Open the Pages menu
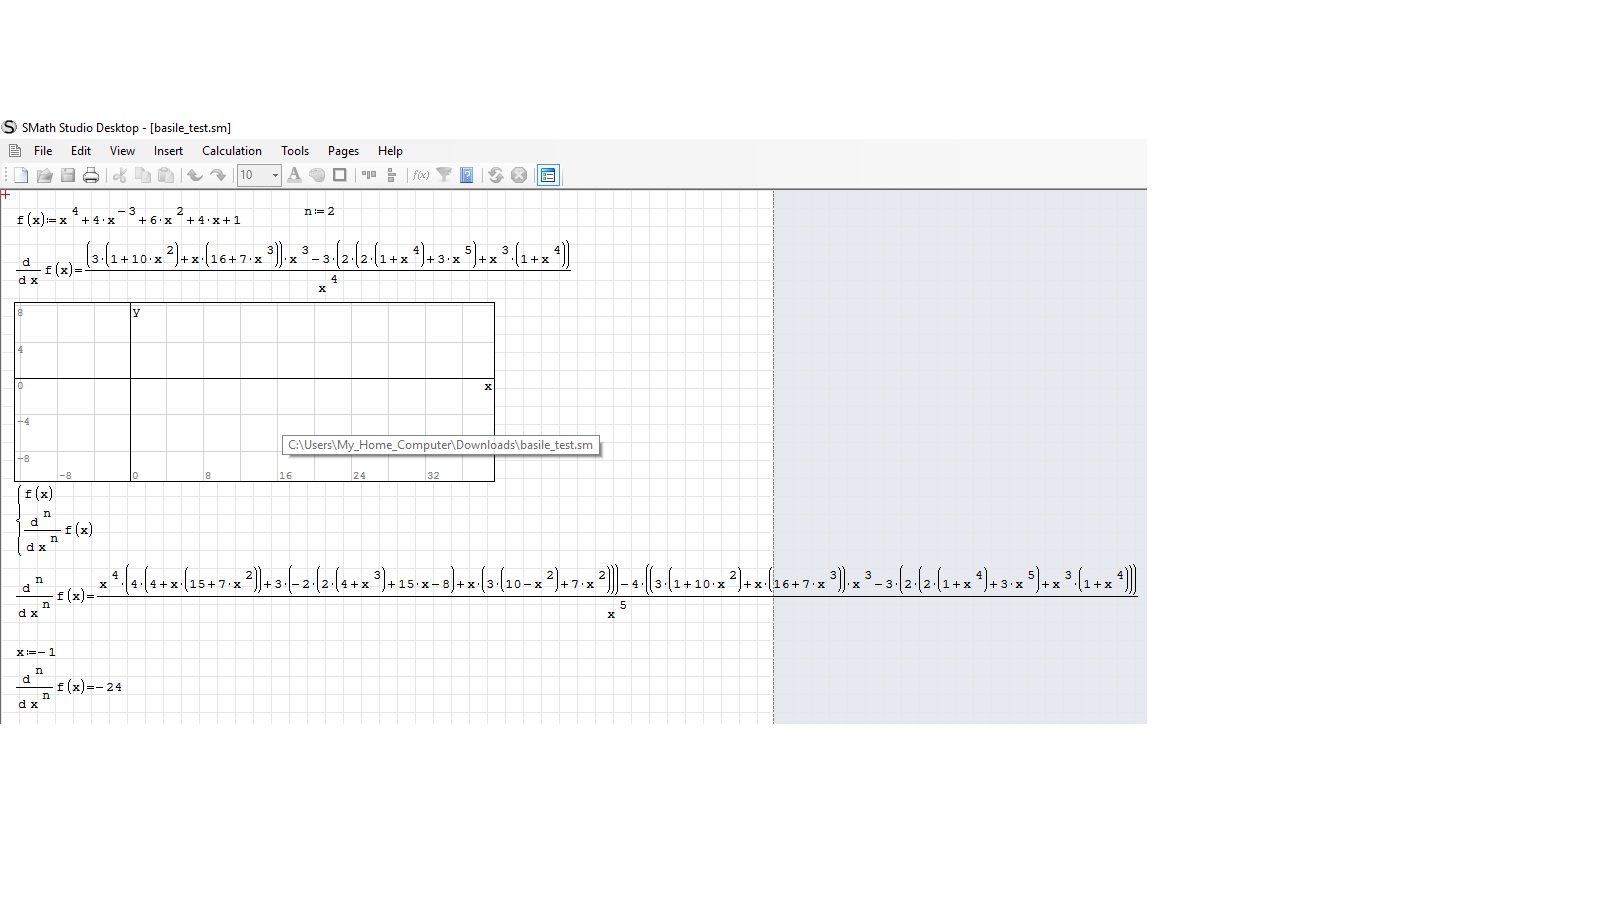Image resolution: width=1600 pixels, height=900 pixels. click(x=343, y=151)
